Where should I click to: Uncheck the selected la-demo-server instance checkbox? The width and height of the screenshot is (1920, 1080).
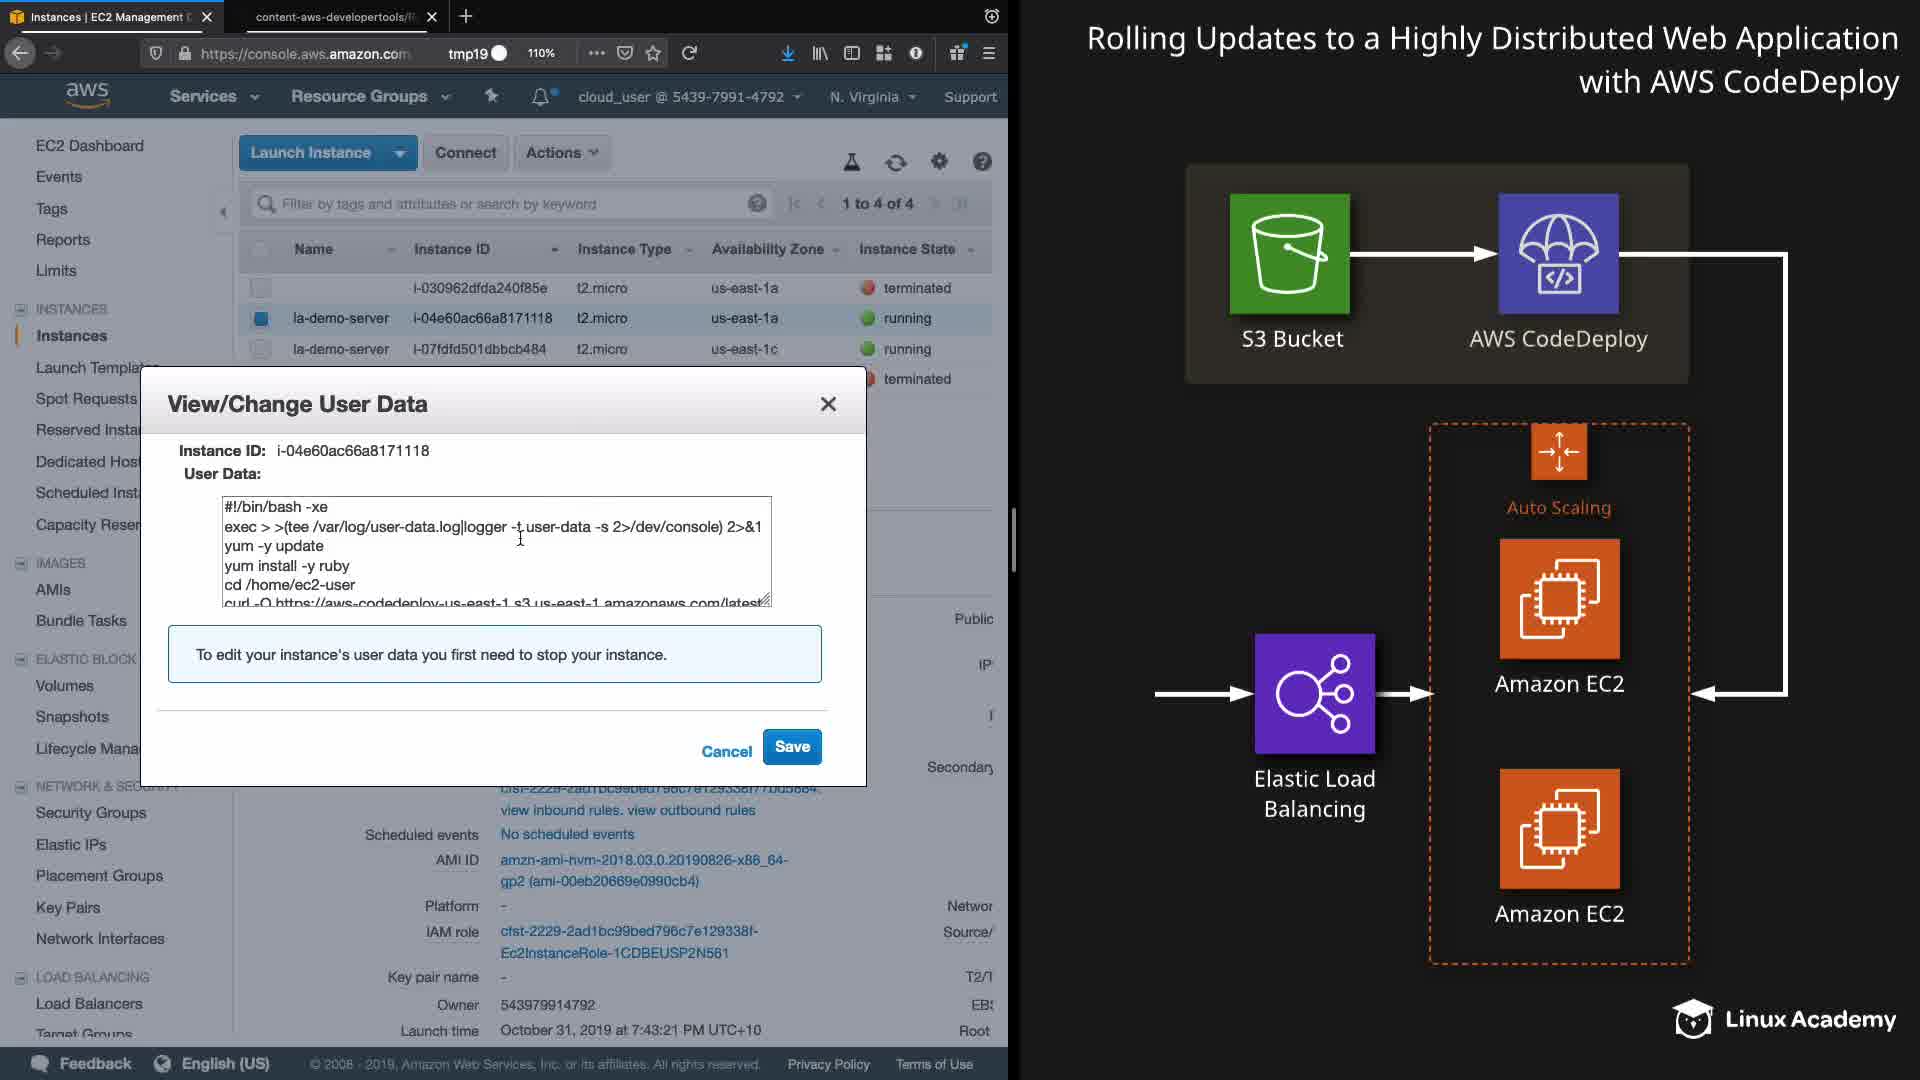pyautogui.click(x=260, y=319)
